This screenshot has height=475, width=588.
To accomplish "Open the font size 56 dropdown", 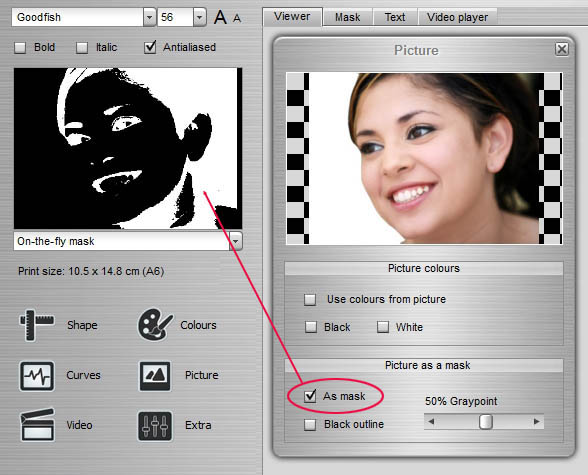I will click(200, 17).
